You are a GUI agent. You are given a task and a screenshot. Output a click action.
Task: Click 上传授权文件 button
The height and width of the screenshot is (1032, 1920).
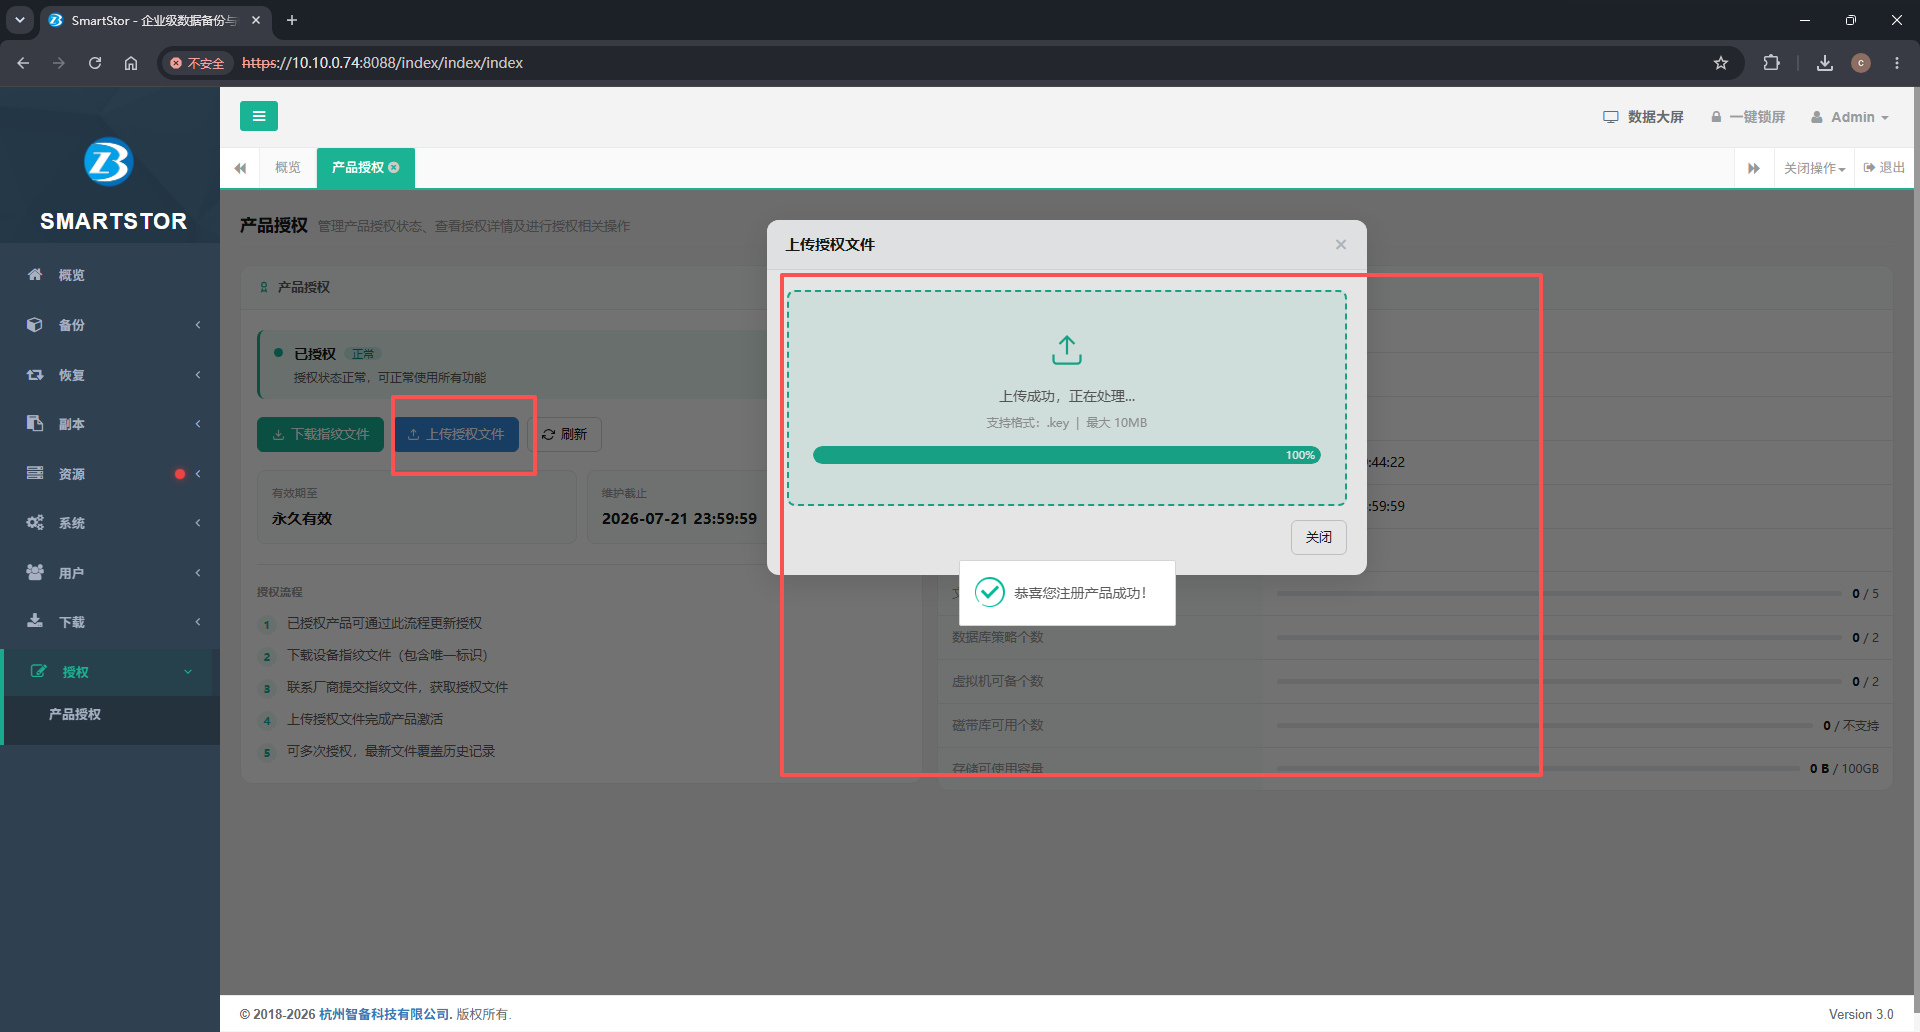pyautogui.click(x=456, y=434)
